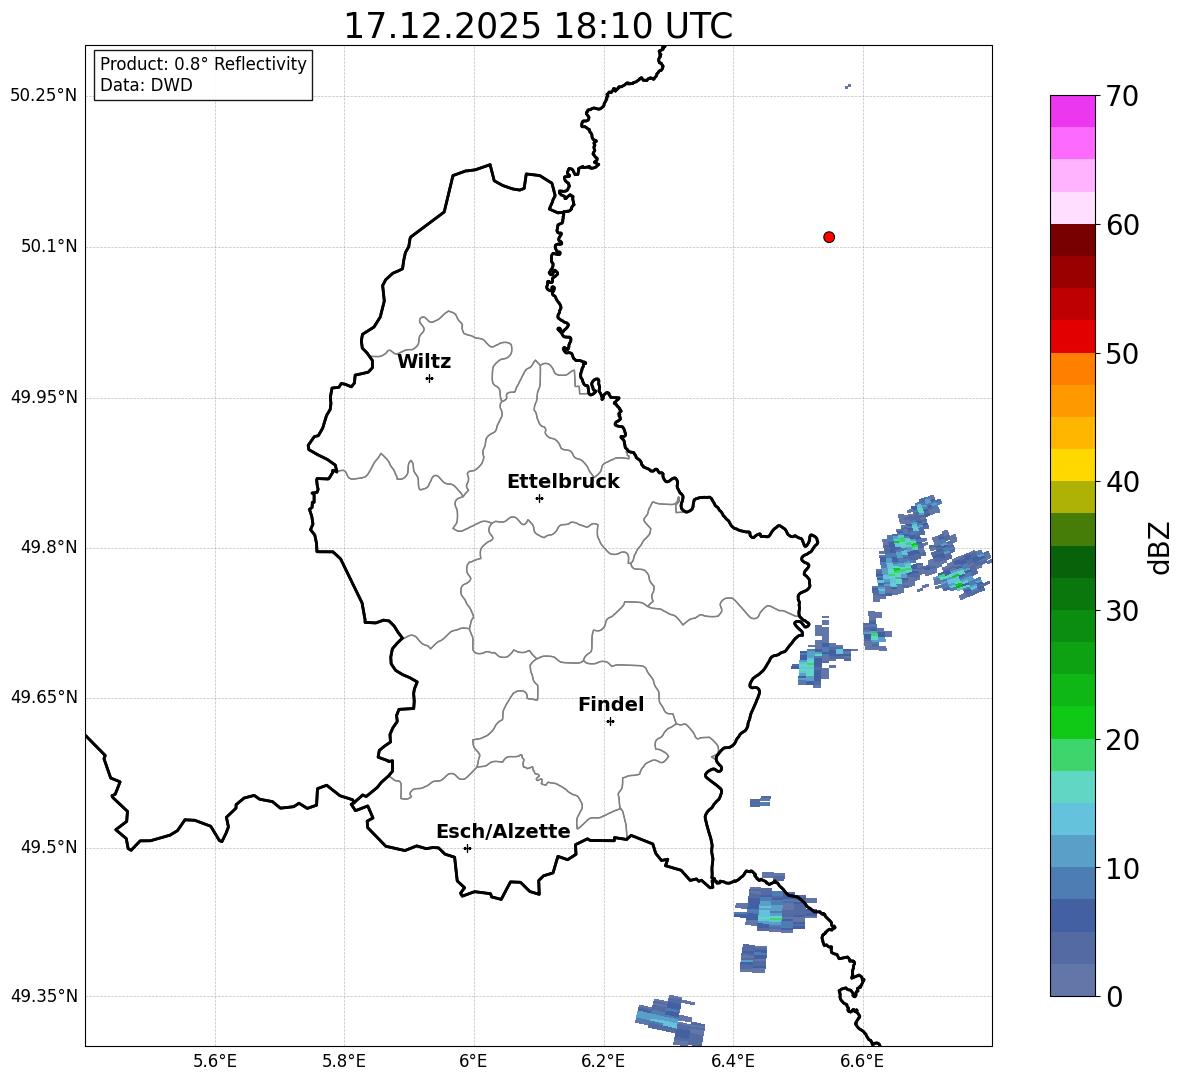Click the 10 tick on the colorbar
This screenshot has width=1184, height=1081.
(x=1122, y=868)
